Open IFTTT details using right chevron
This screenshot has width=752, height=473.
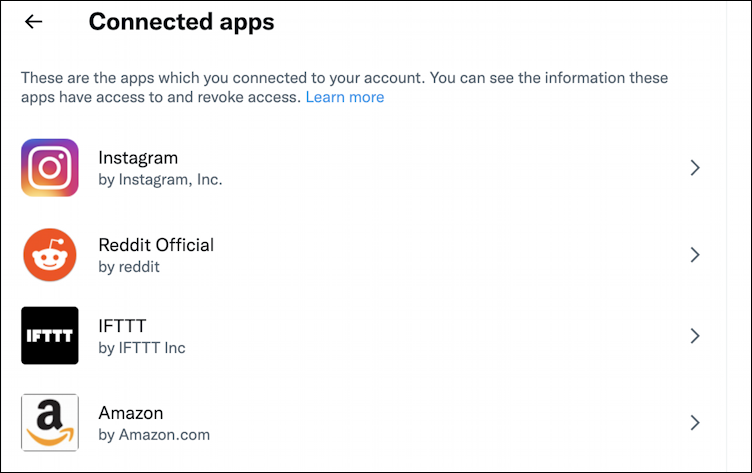pyautogui.click(x=695, y=336)
